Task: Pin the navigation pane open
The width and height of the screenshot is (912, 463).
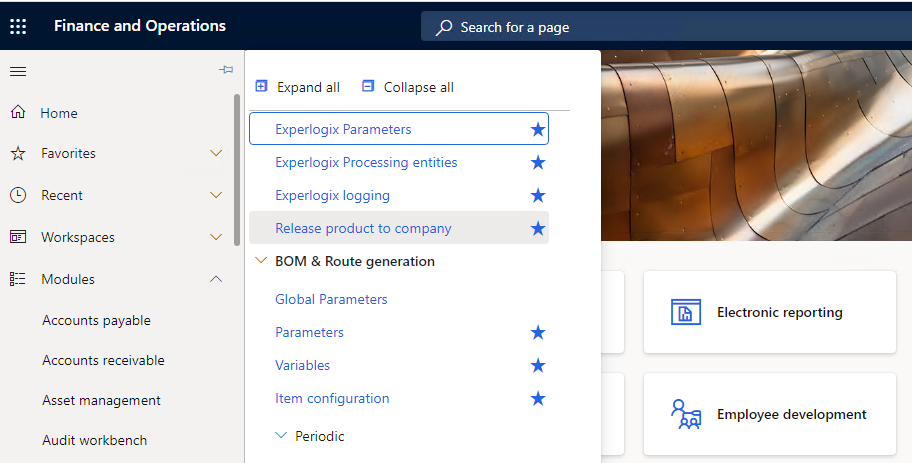Action: (x=226, y=70)
